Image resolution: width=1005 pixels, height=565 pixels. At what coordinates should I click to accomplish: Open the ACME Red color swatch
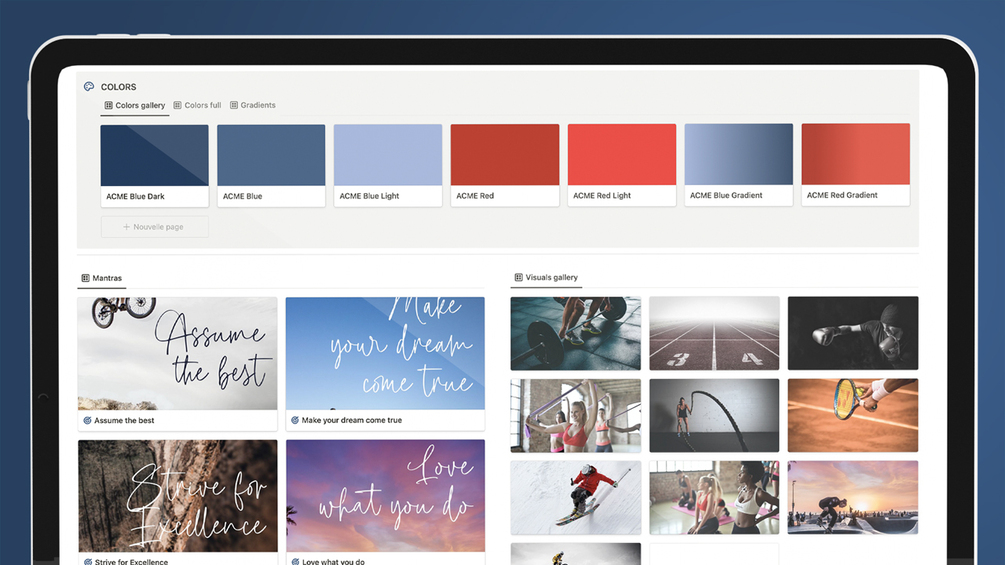tap(505, 155)
